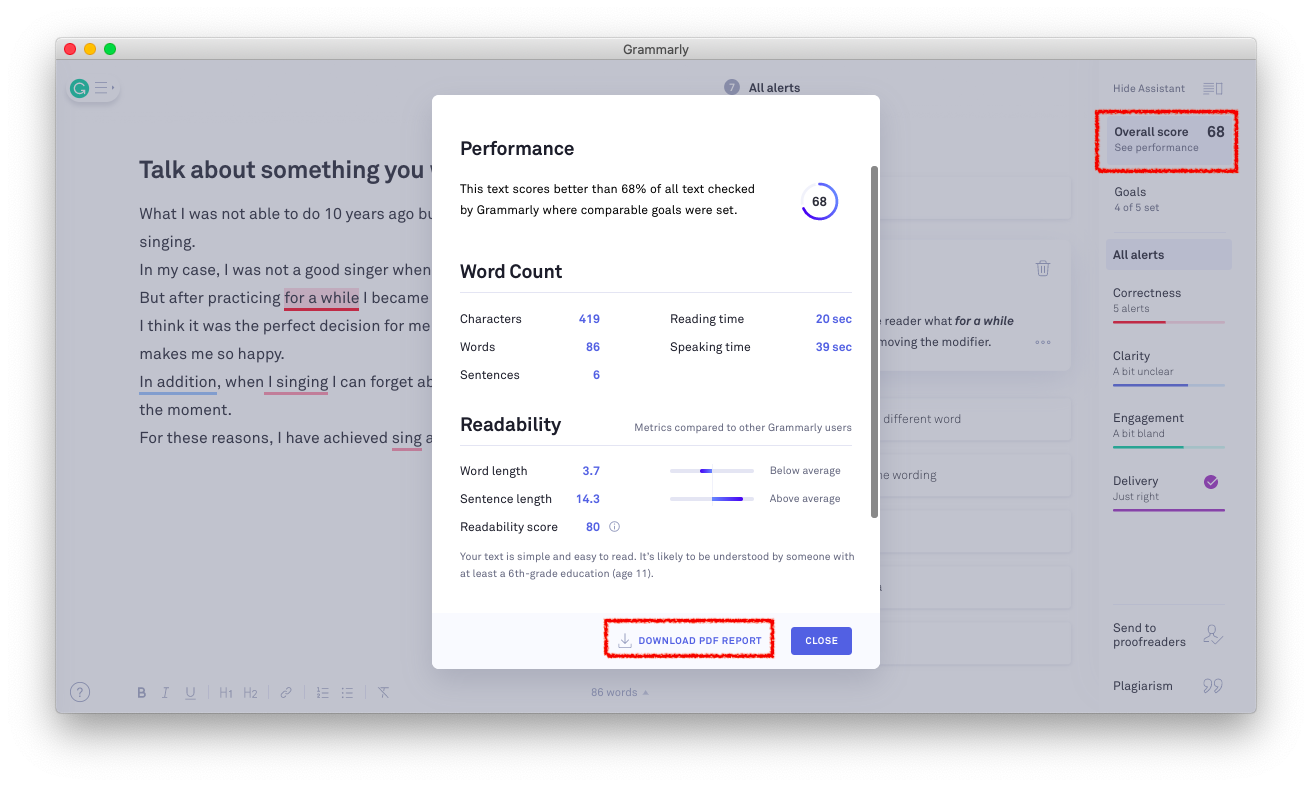Open the three-dot menu on the alert card

click(1043, 342)
